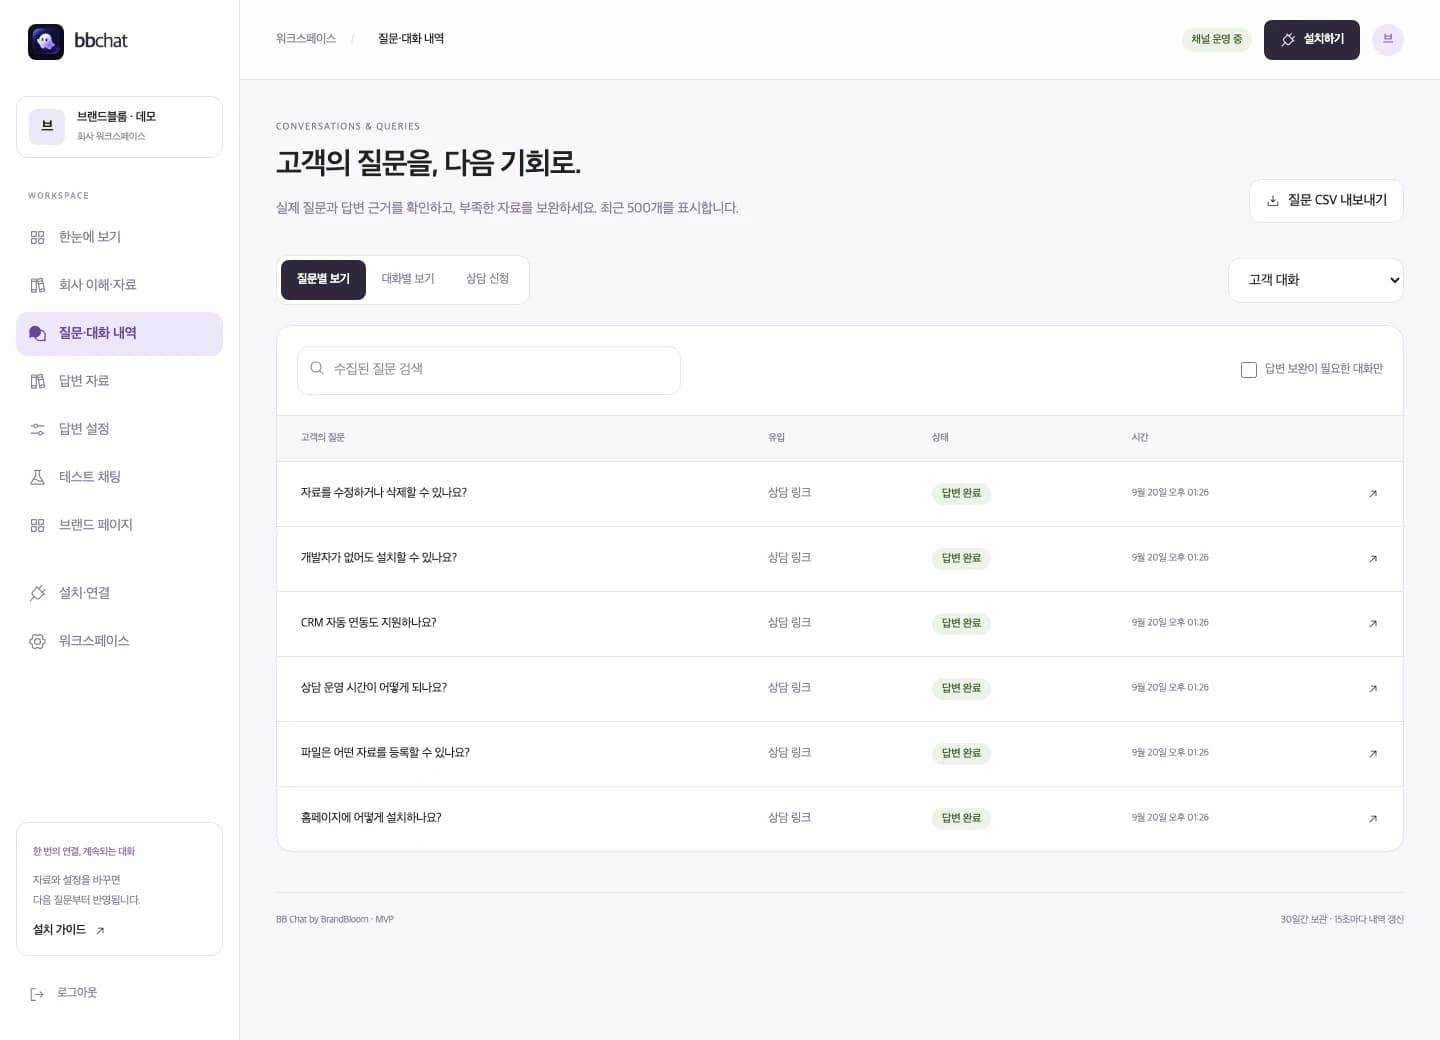This screenshot has height=1040, width=1440.
Task: Open arrow icon for 파일은 어떤 자료를 등록할 수 있나요? row
Action: coord(1373,753)
